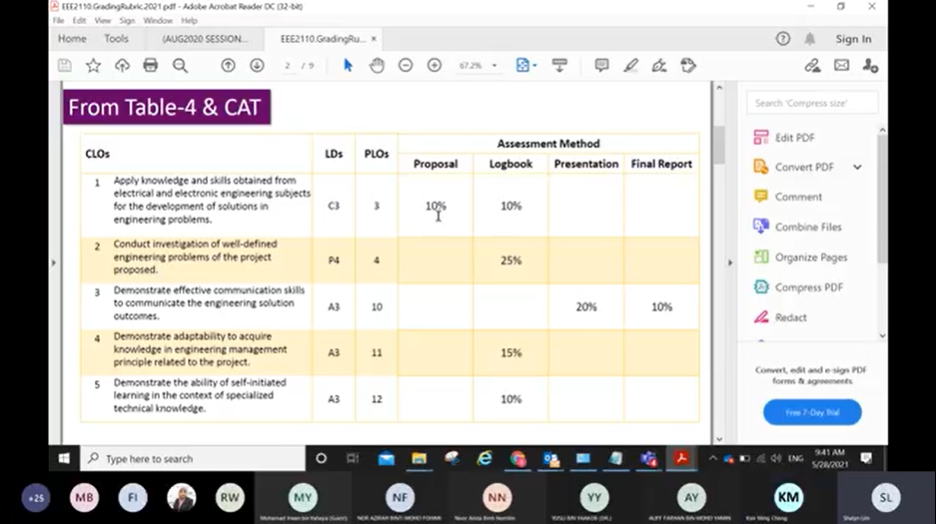Screen dimensions: 936x524
Task: Open Google Chrome from the taskbar
Action: click(x=518, y=458)
